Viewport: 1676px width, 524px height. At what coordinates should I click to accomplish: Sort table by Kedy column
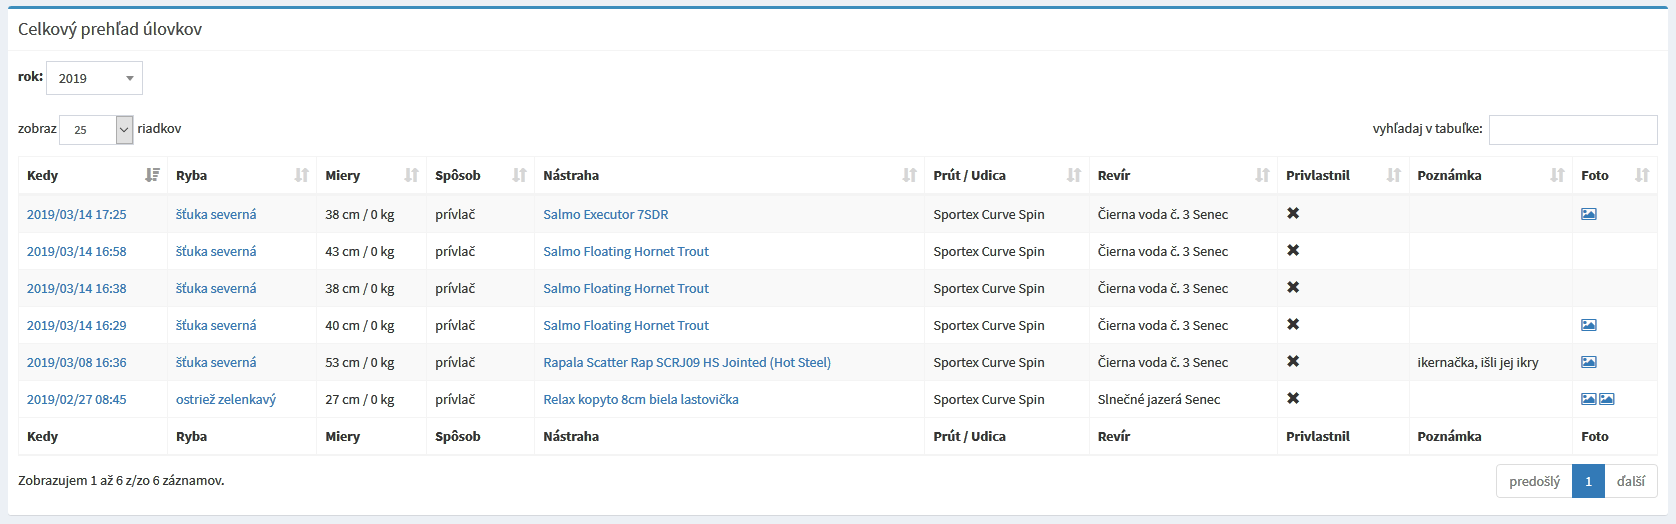93,175
